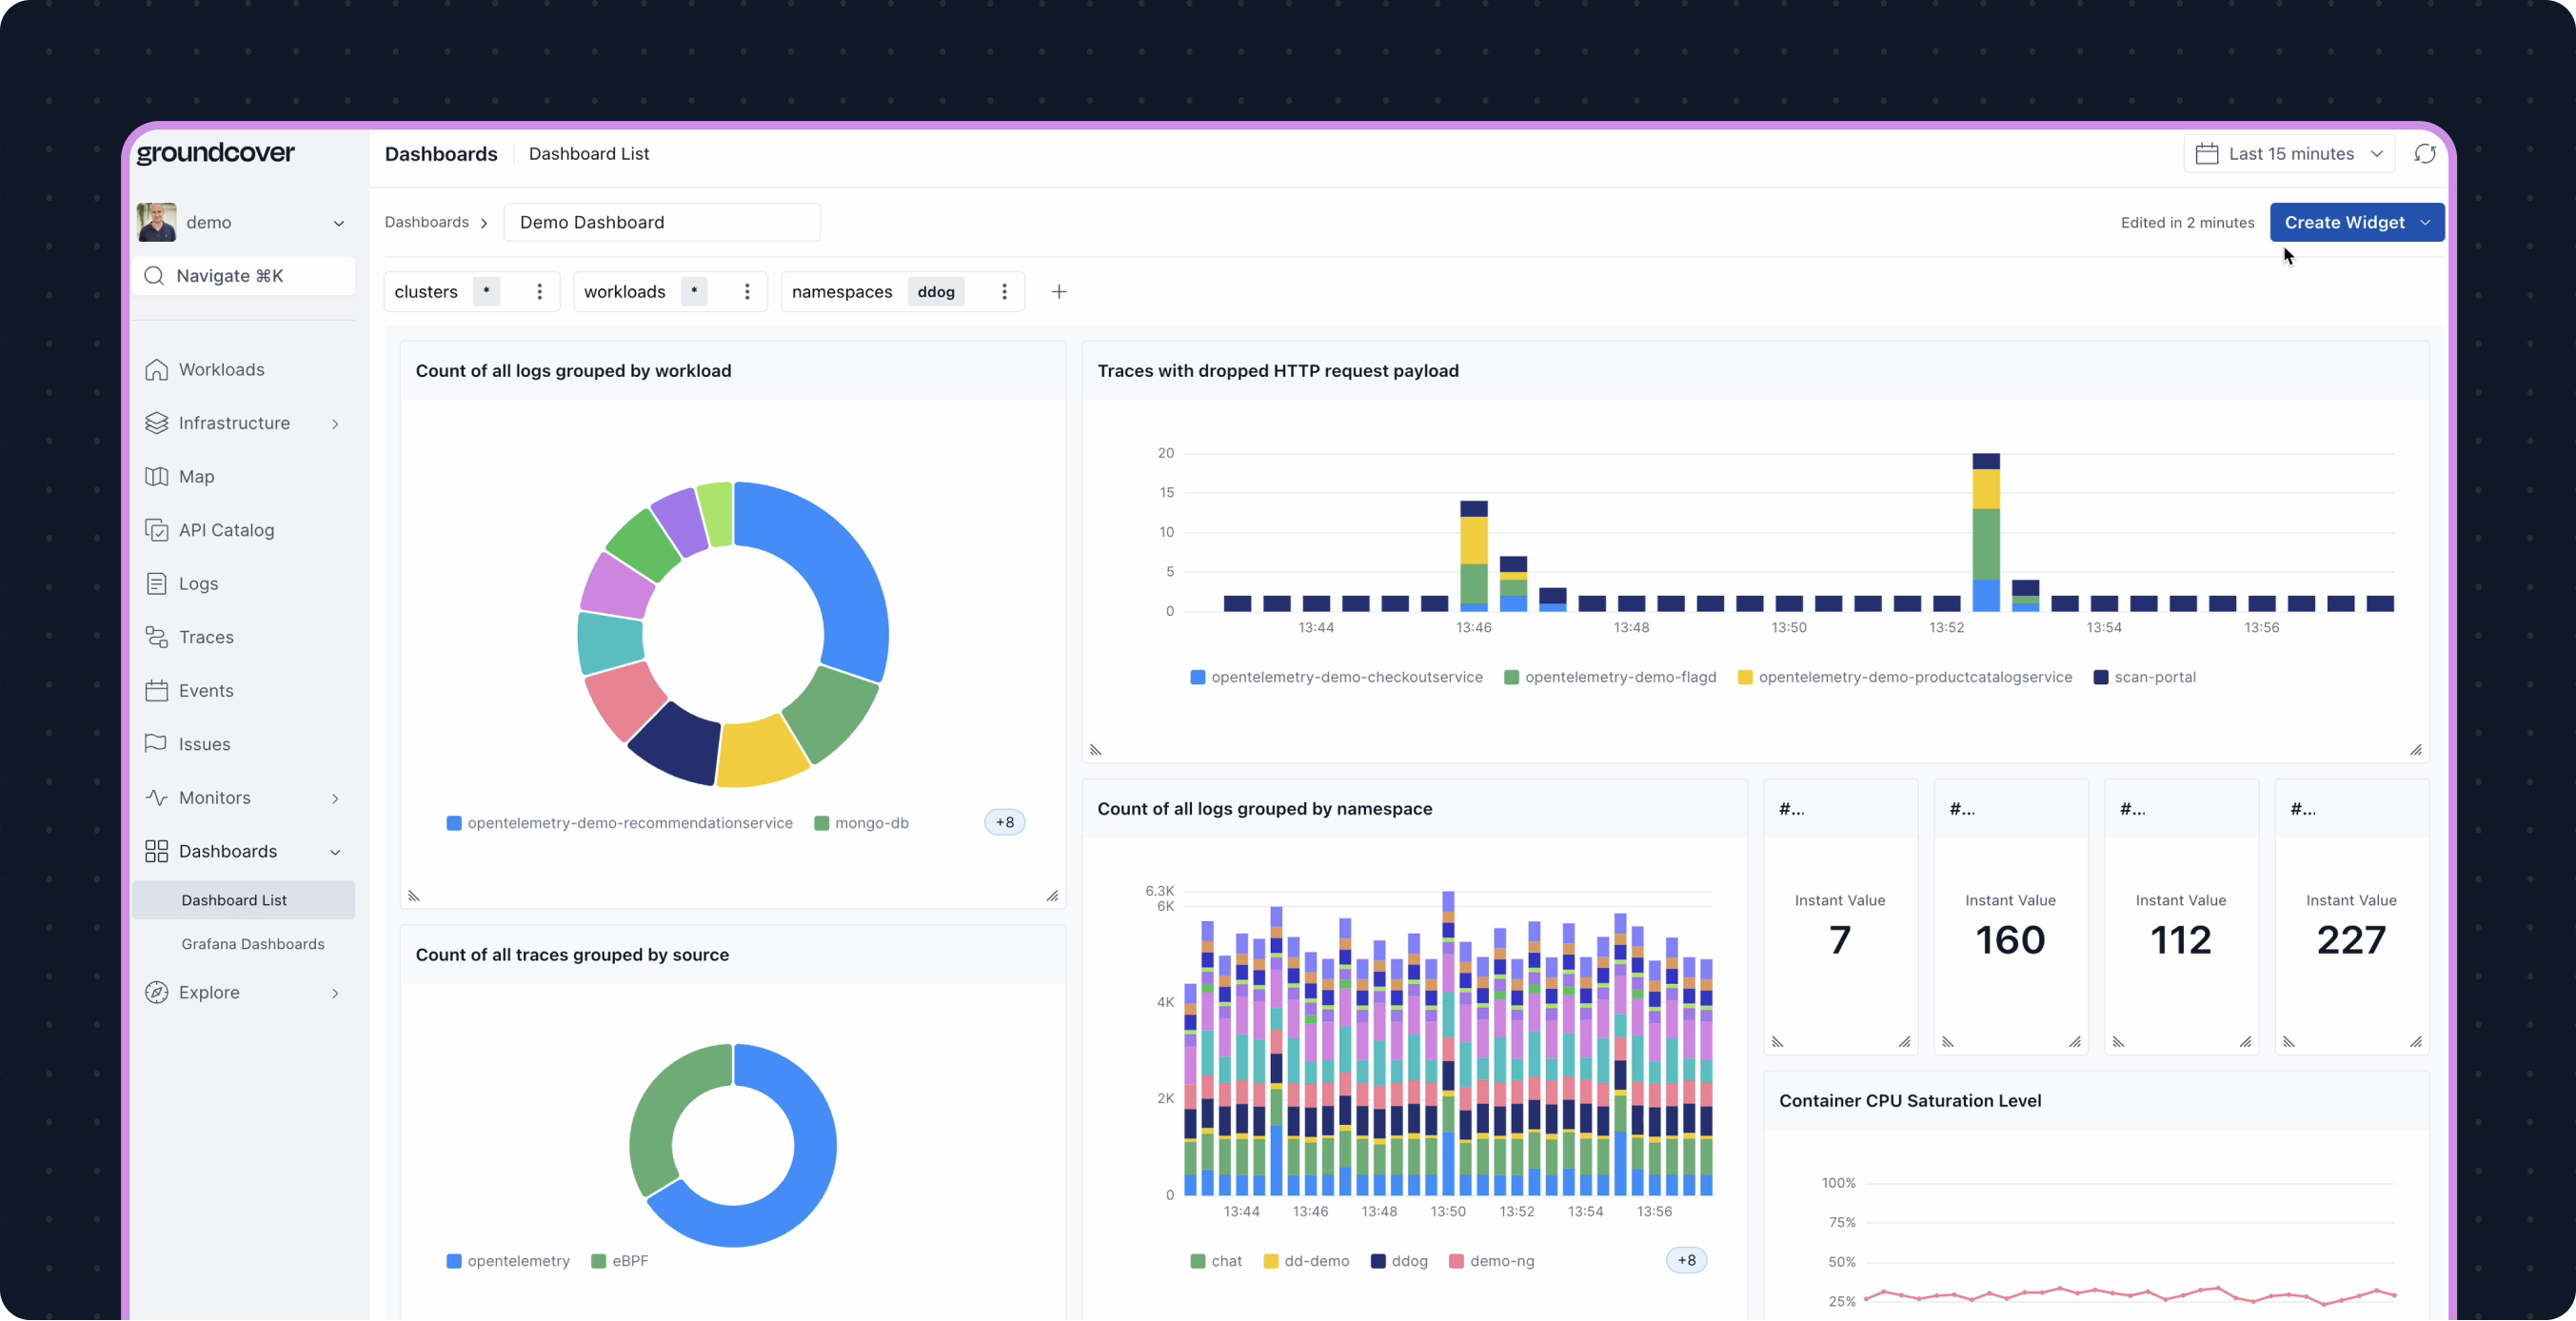
Task: Add a new filter with plus icon
Action: tap(1059, 292)
